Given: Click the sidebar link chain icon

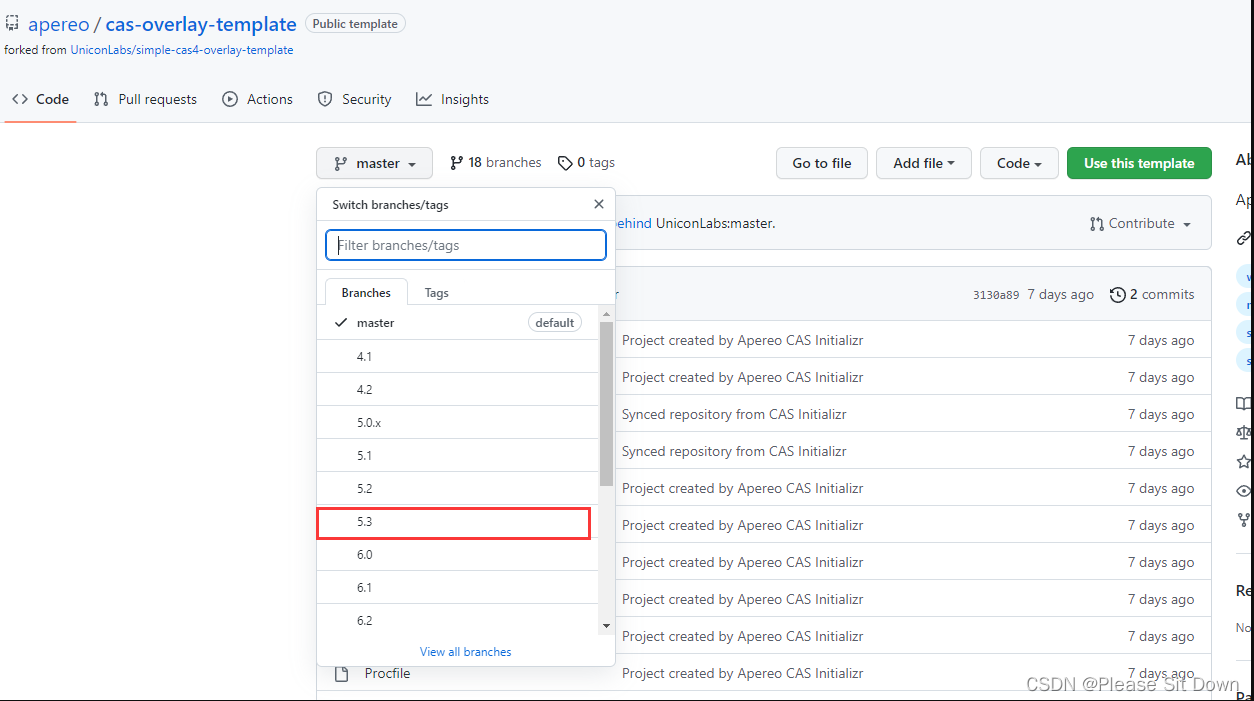Looking at the screenshot, I should pos(1244,238).
